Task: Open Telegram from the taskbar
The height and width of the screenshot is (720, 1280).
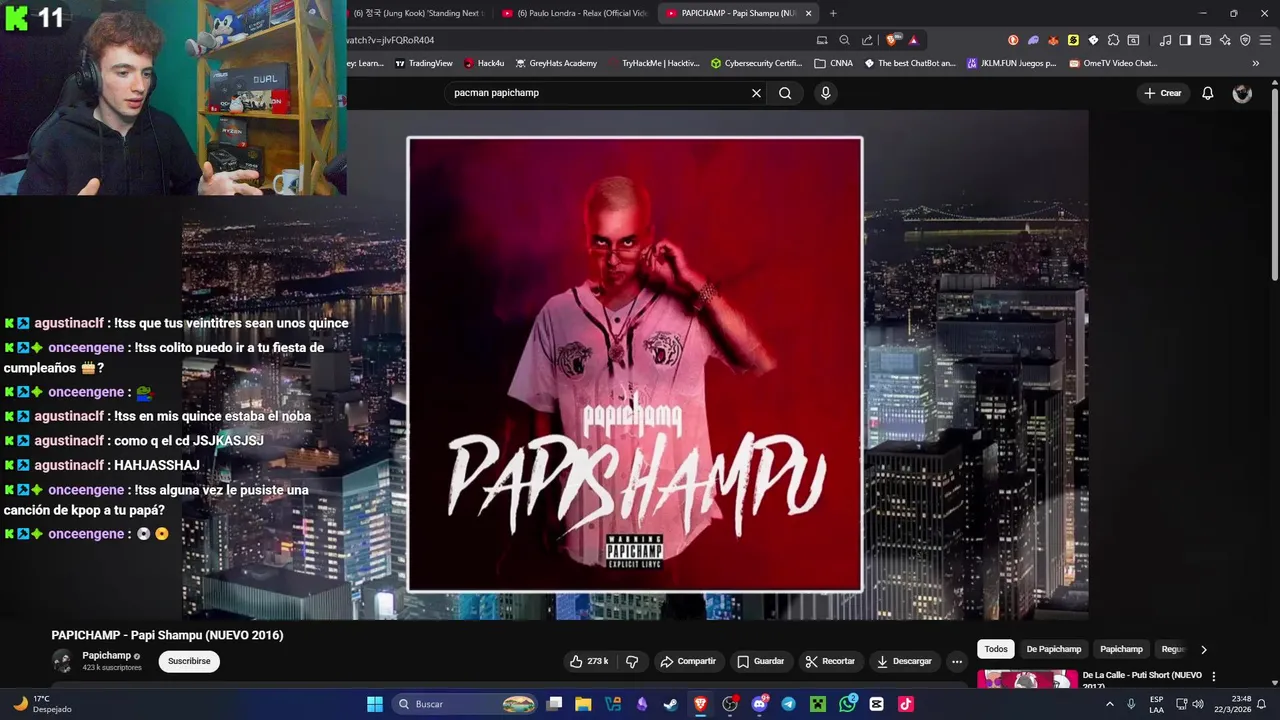Action: (x=788, y=704)
